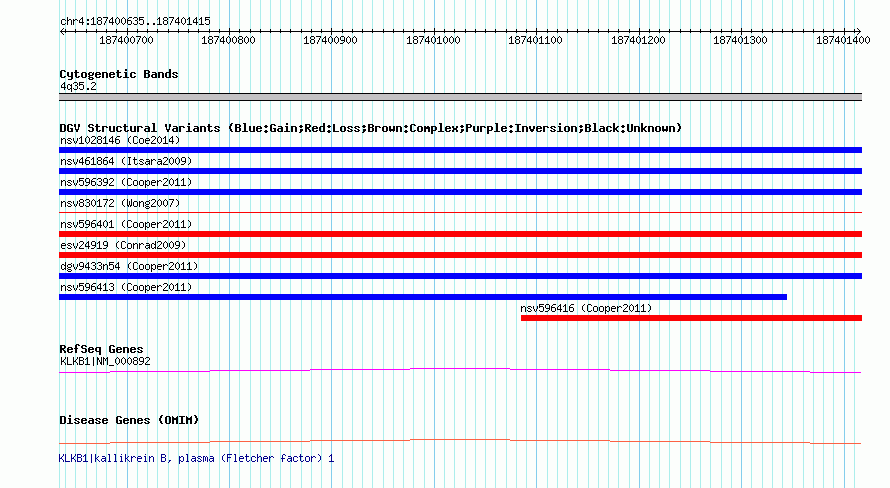The height and width of the screenshot is (488, 890).
Task: Click ruler position 187400700
Action: [x=127, y=40]
